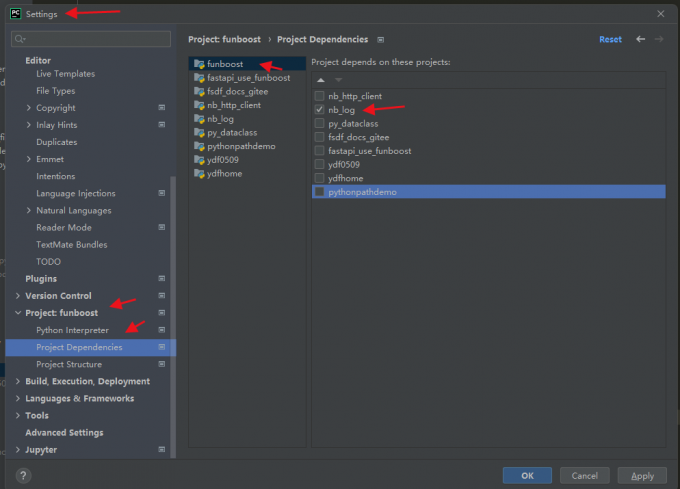Focus the settings search field

coord(91,39)
